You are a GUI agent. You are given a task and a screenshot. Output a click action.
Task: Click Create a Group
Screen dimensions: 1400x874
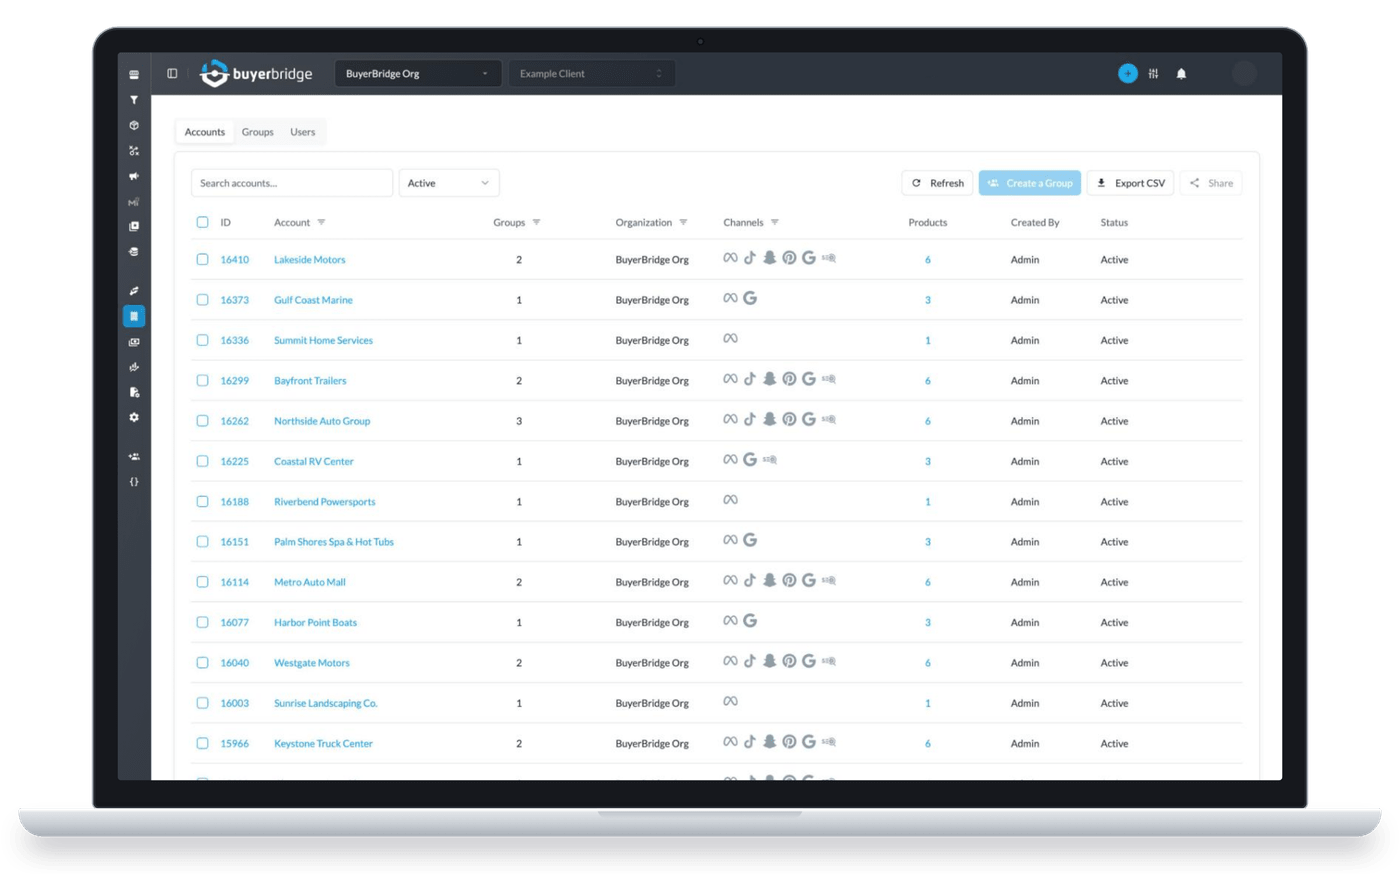[1030, 183]
